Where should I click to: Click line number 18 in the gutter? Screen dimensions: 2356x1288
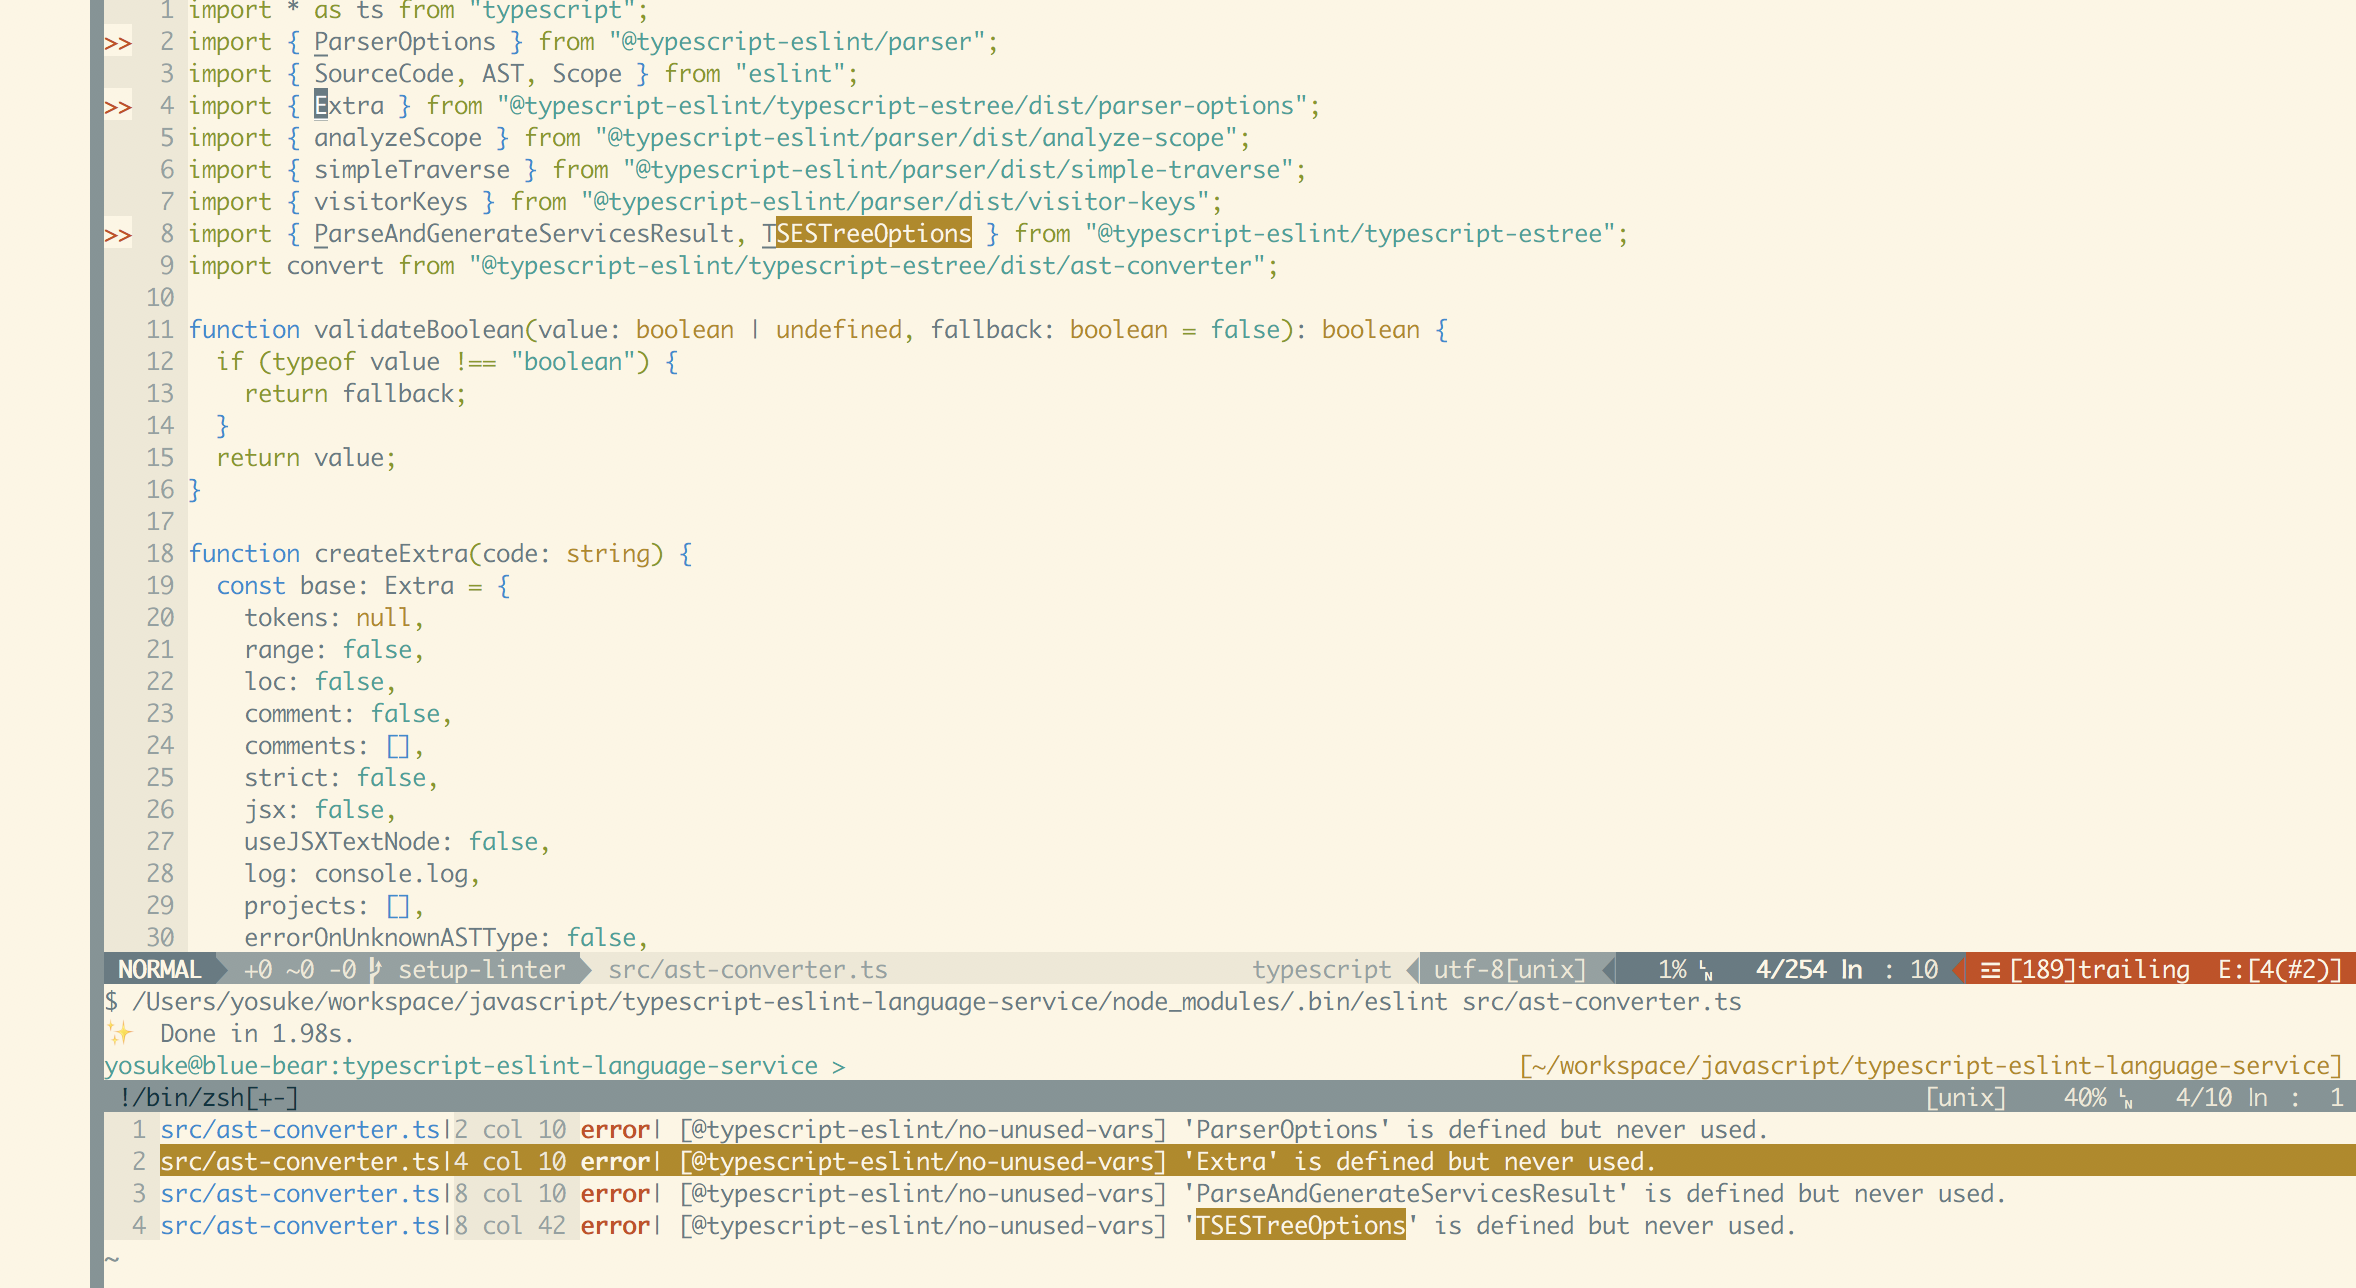(160, 553)
